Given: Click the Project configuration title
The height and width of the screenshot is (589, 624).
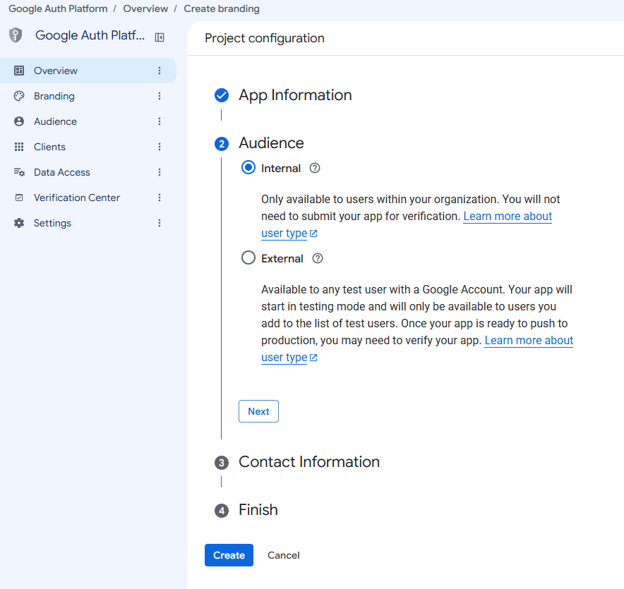Looking at the screenshot, I should 265,38.
